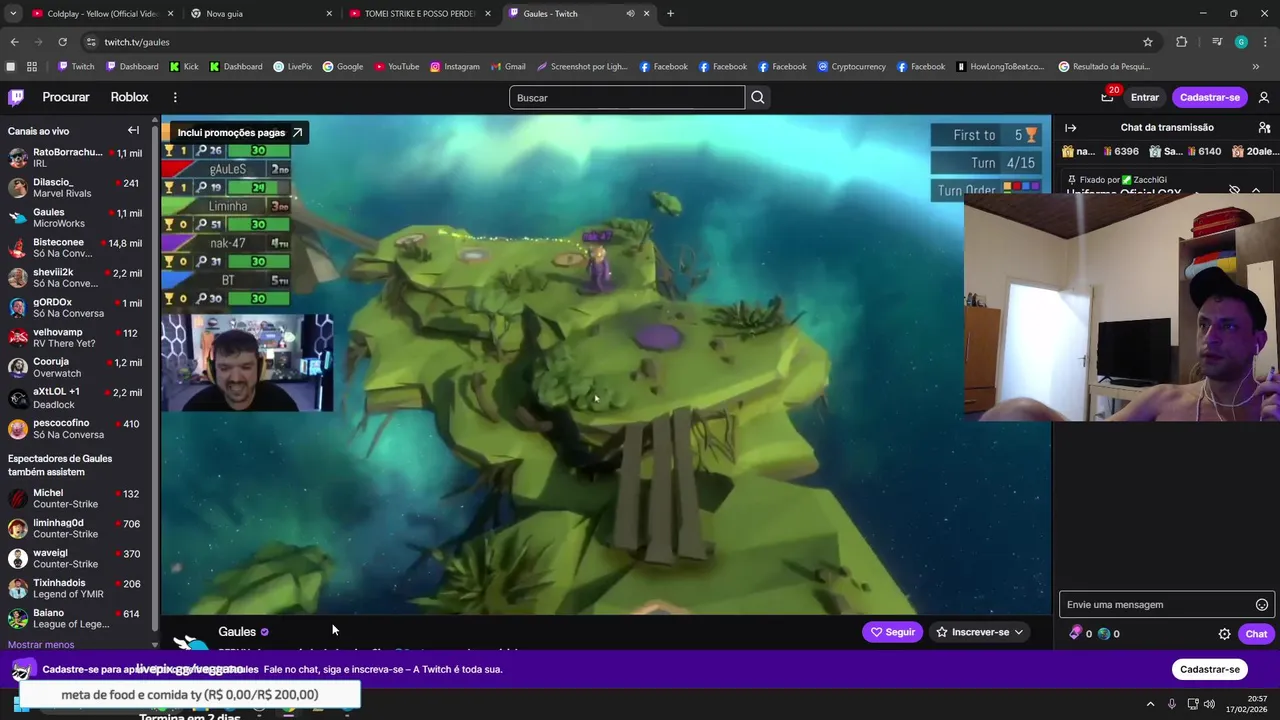Image resolution: width=1280 pixels, height=720 pixels.
Task: Open the chat community users icon
Action: point(1264,128)
